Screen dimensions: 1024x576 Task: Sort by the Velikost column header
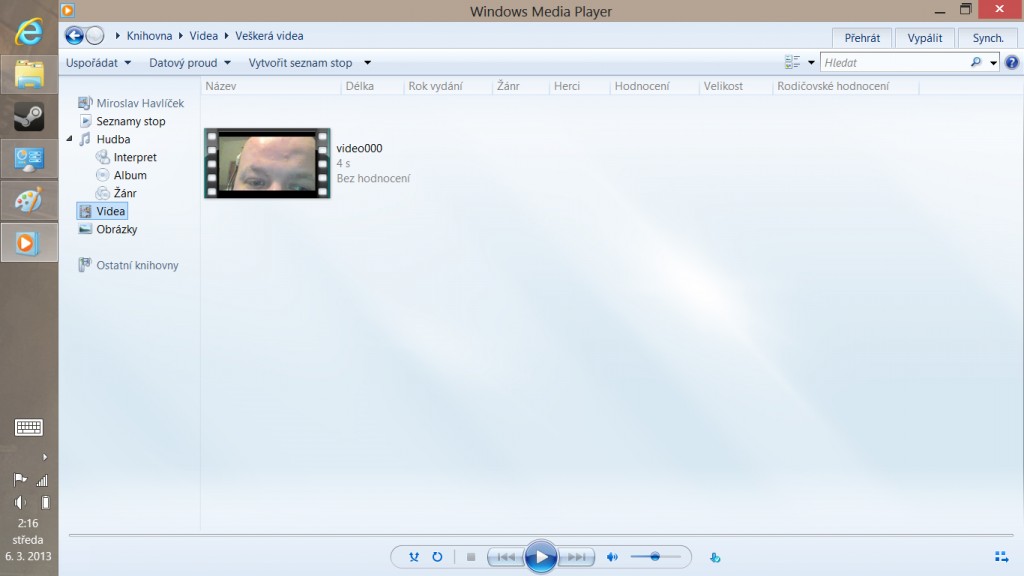pos(735,86)
